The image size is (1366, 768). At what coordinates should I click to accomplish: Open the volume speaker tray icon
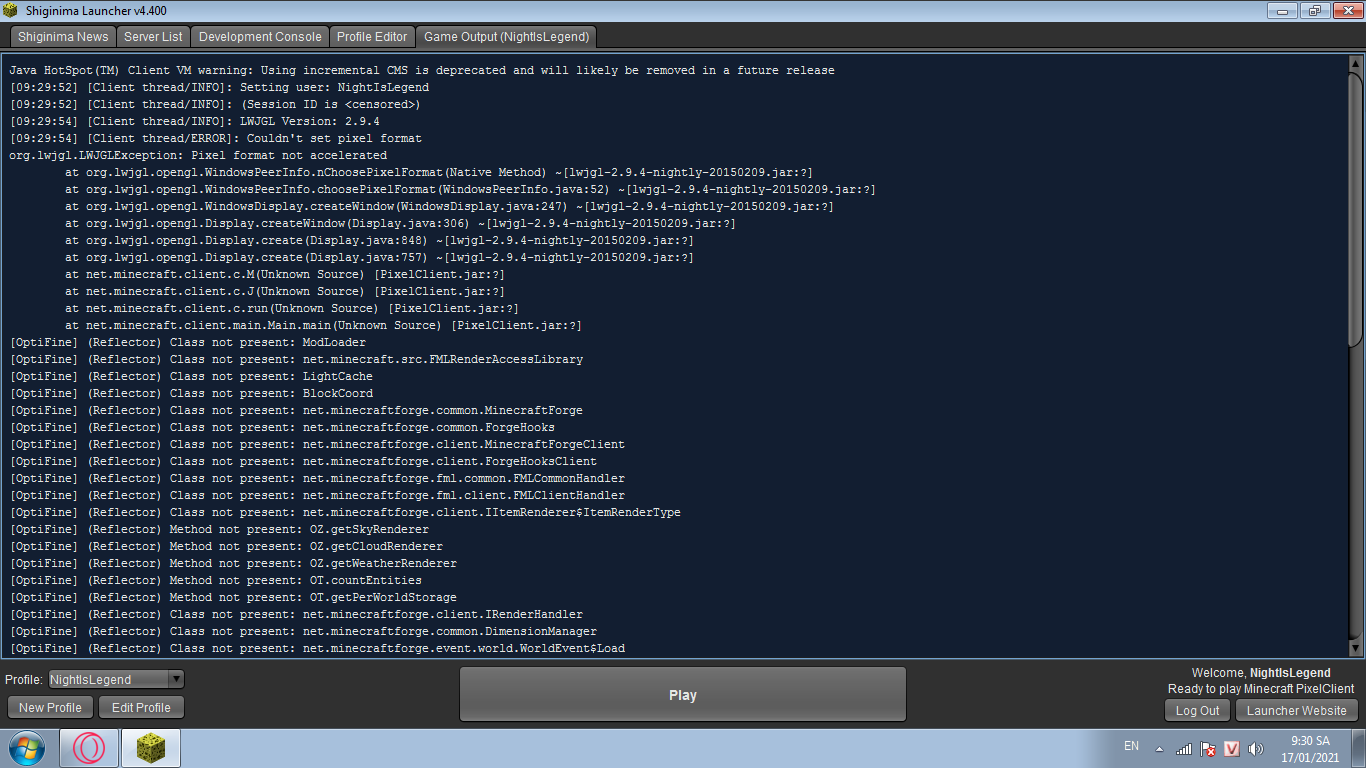click(x=1256, y=748)
